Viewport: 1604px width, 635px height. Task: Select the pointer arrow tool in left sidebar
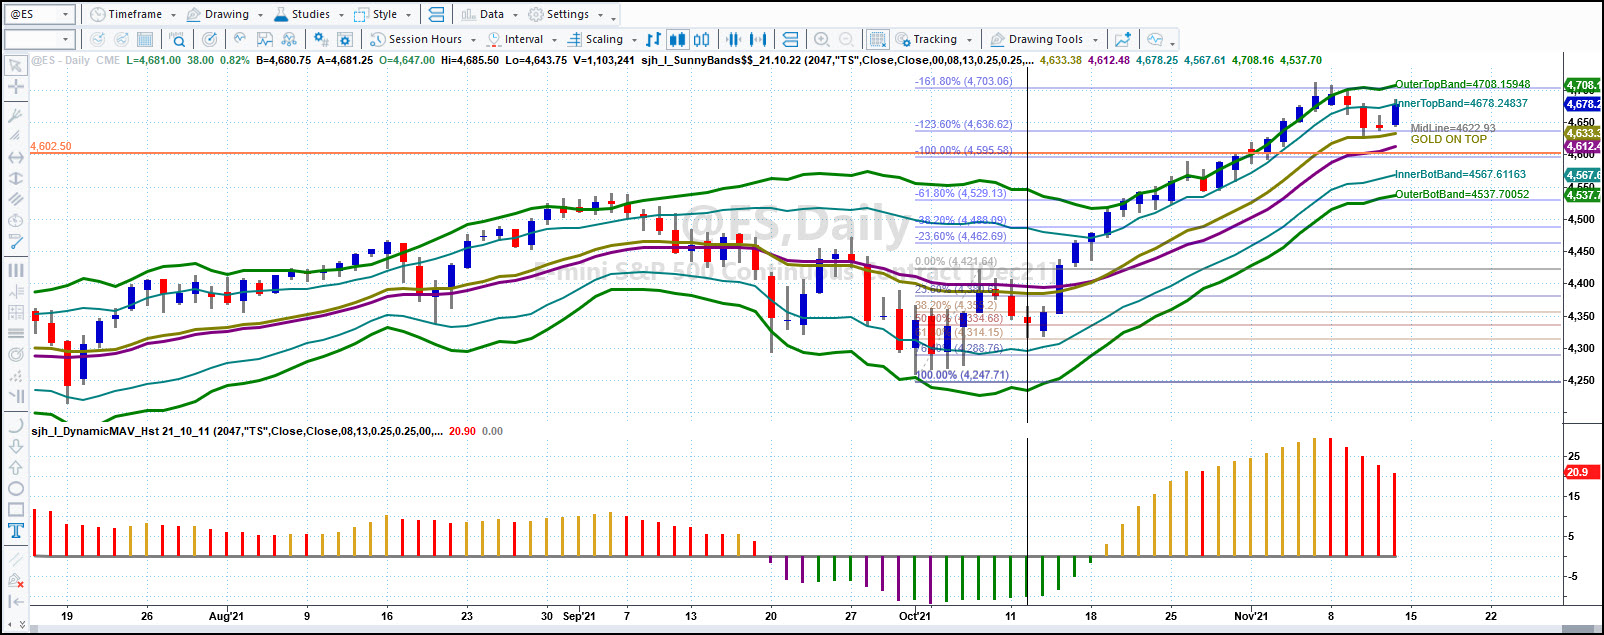pyautogui.click(x=16, y=66)
